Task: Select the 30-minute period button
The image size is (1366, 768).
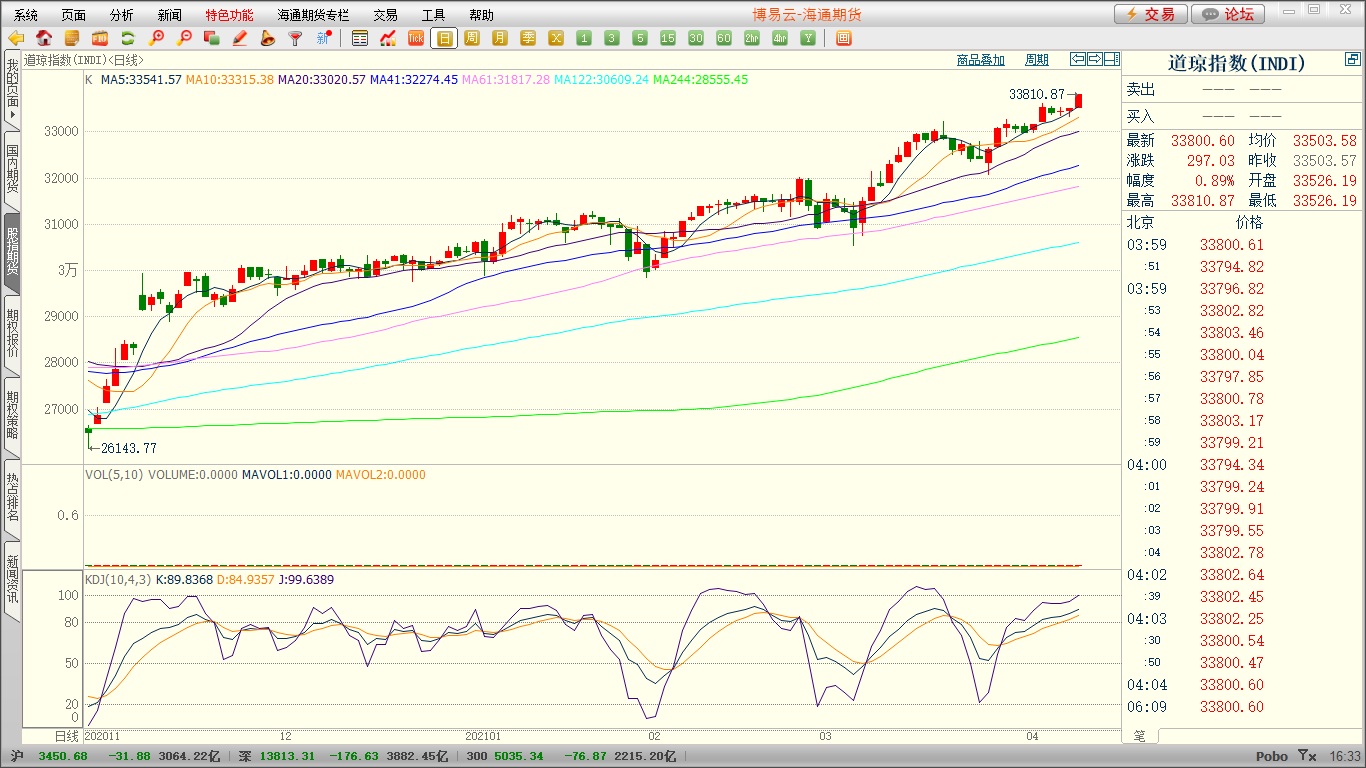Action: pos(696,38)
